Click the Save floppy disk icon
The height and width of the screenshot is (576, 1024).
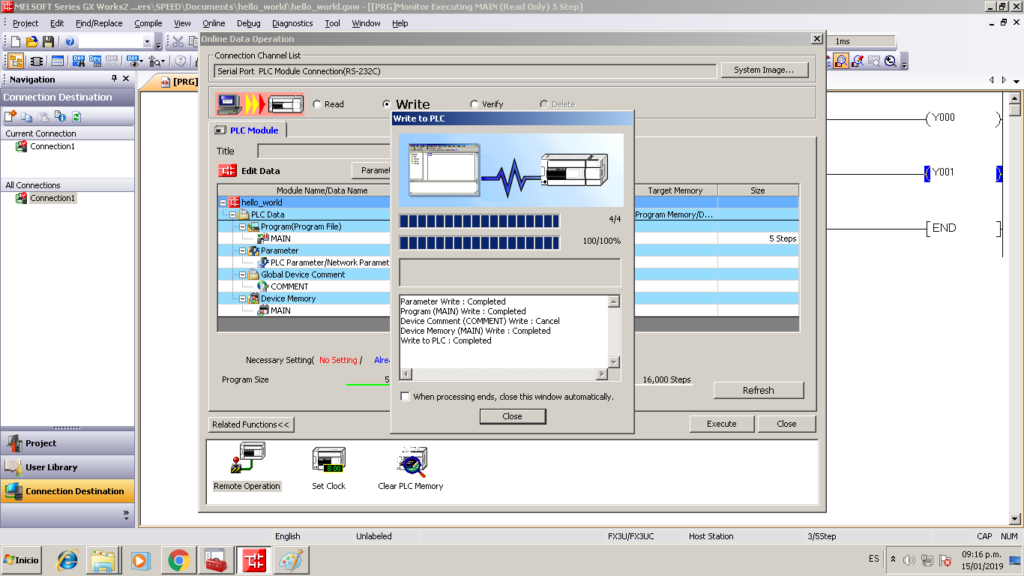[x=48, y=42]
